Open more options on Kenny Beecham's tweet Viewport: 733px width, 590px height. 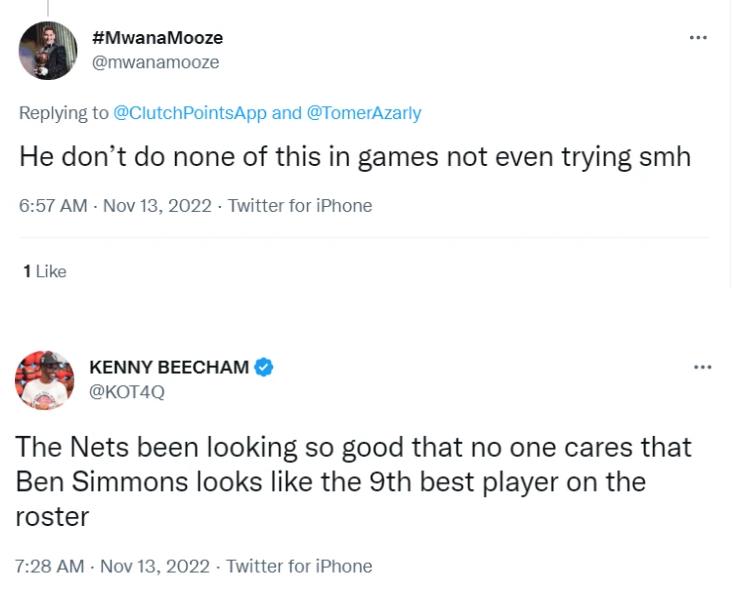[x=702, y=368]
